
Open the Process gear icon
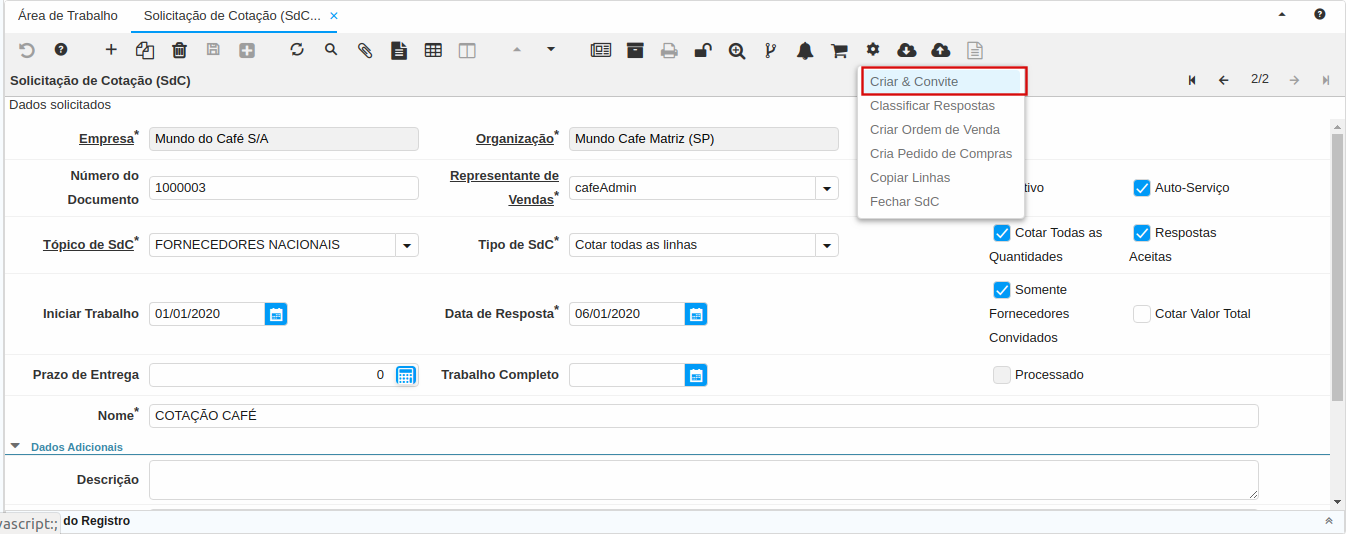coord(873,50)
